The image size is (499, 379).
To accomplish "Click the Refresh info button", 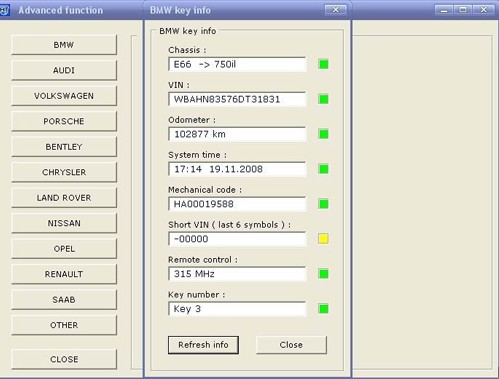I will coord(203,345).
